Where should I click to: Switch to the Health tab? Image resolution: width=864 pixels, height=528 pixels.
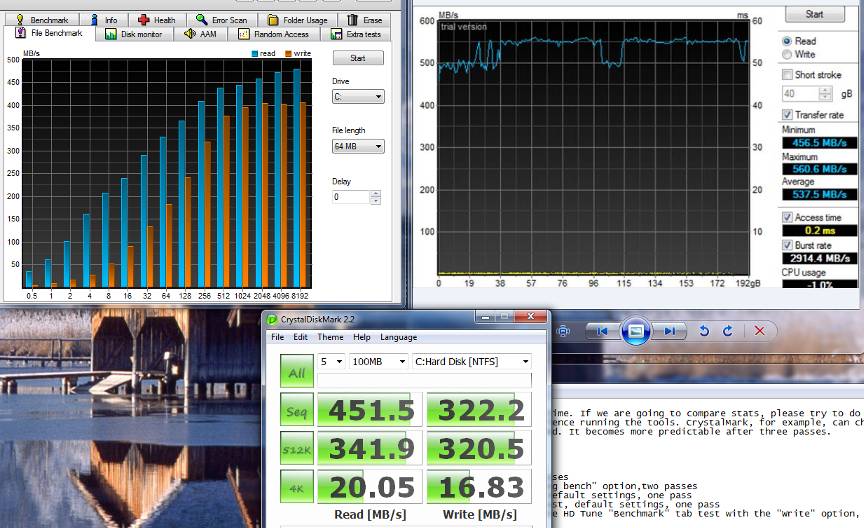[x=157, y=20]
